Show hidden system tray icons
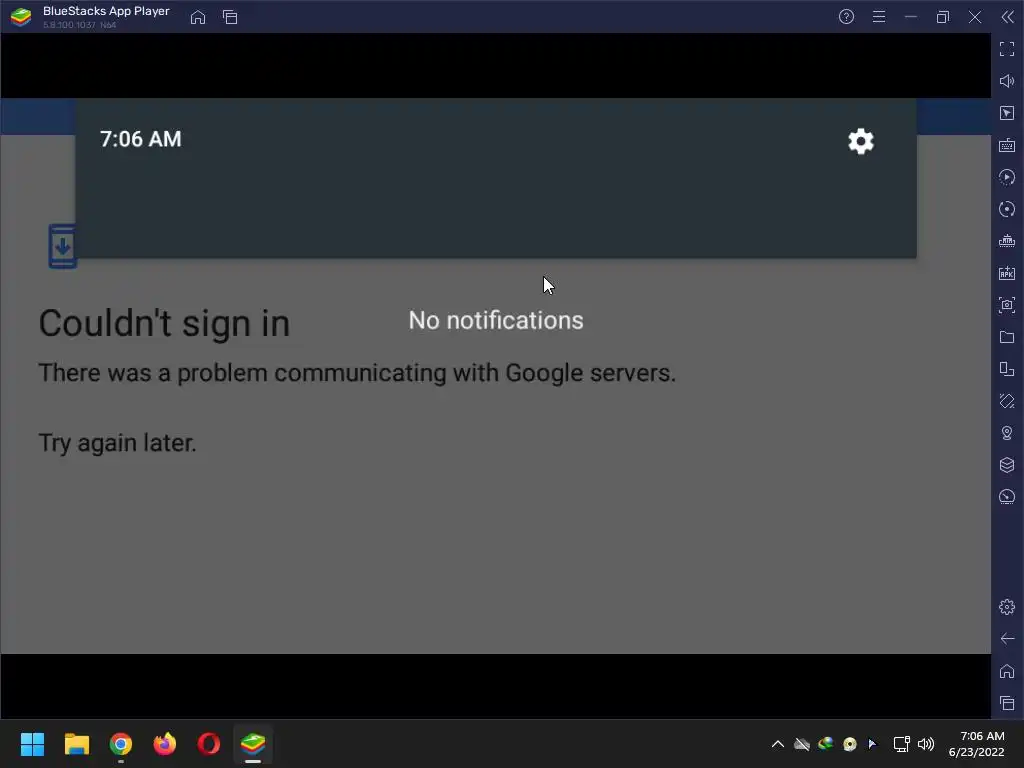This screenshot has width=1024, height=768. 778,744
